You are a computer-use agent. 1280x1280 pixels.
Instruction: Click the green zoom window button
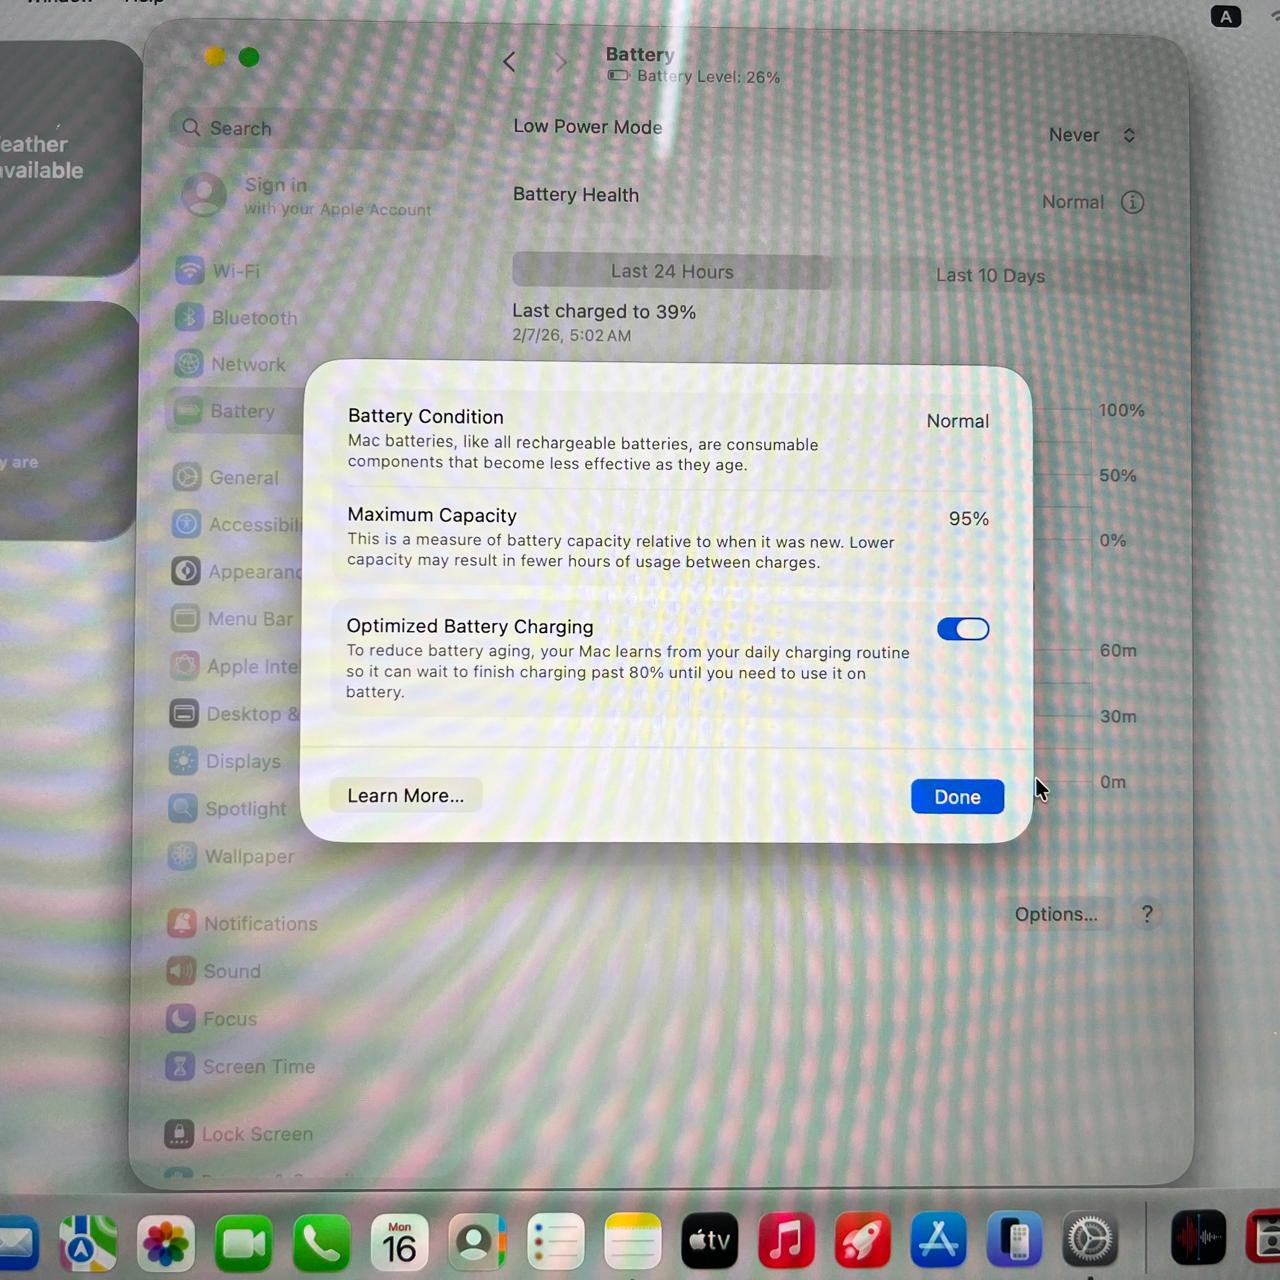click(249, 57)
